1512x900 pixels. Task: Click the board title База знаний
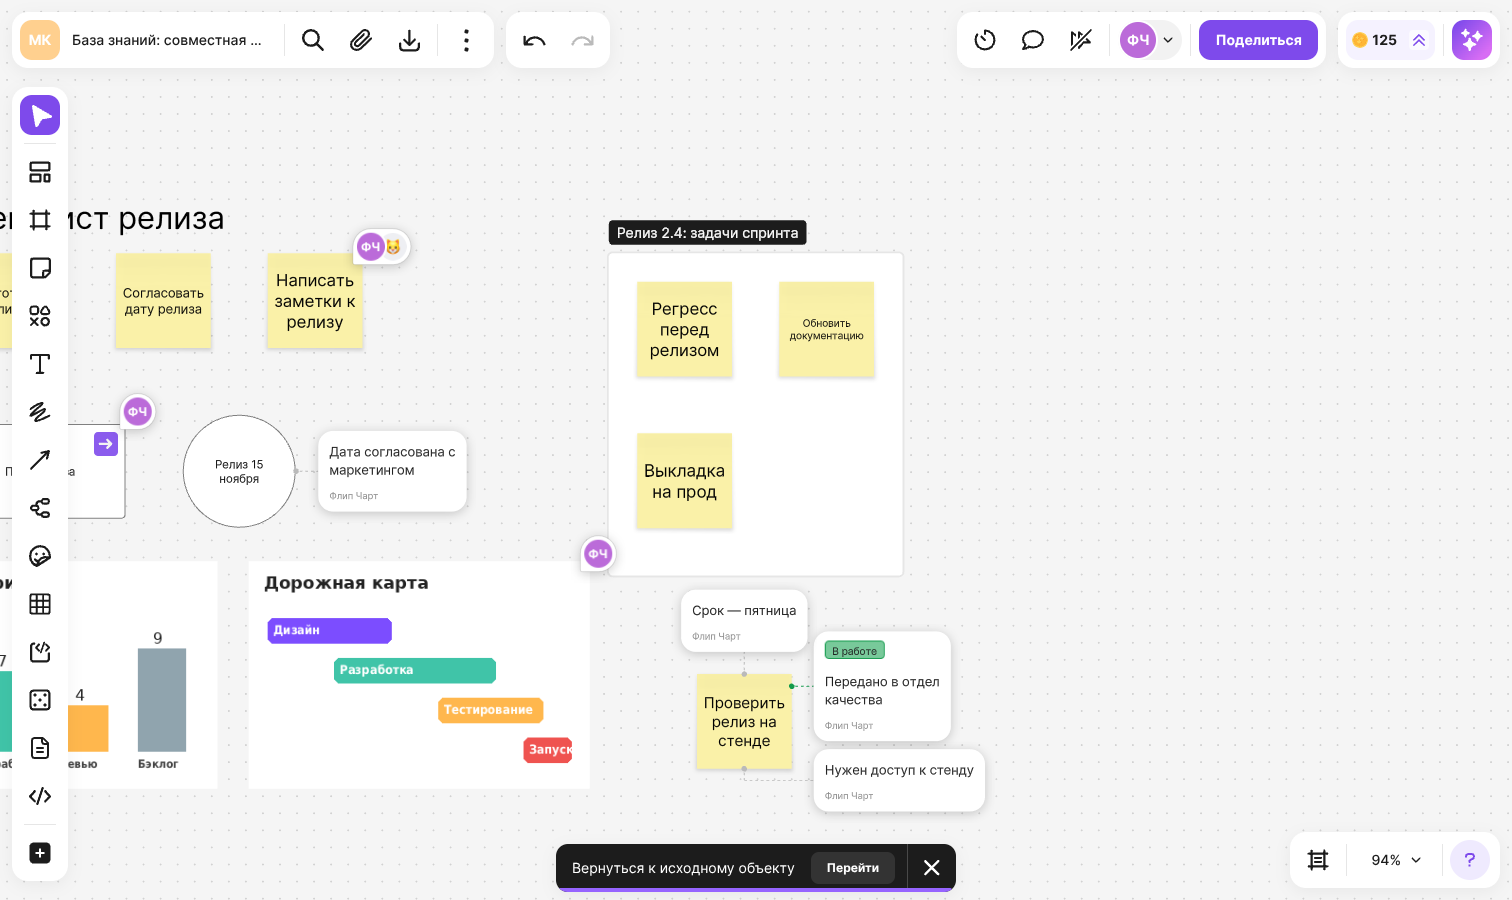click(167, 40)
